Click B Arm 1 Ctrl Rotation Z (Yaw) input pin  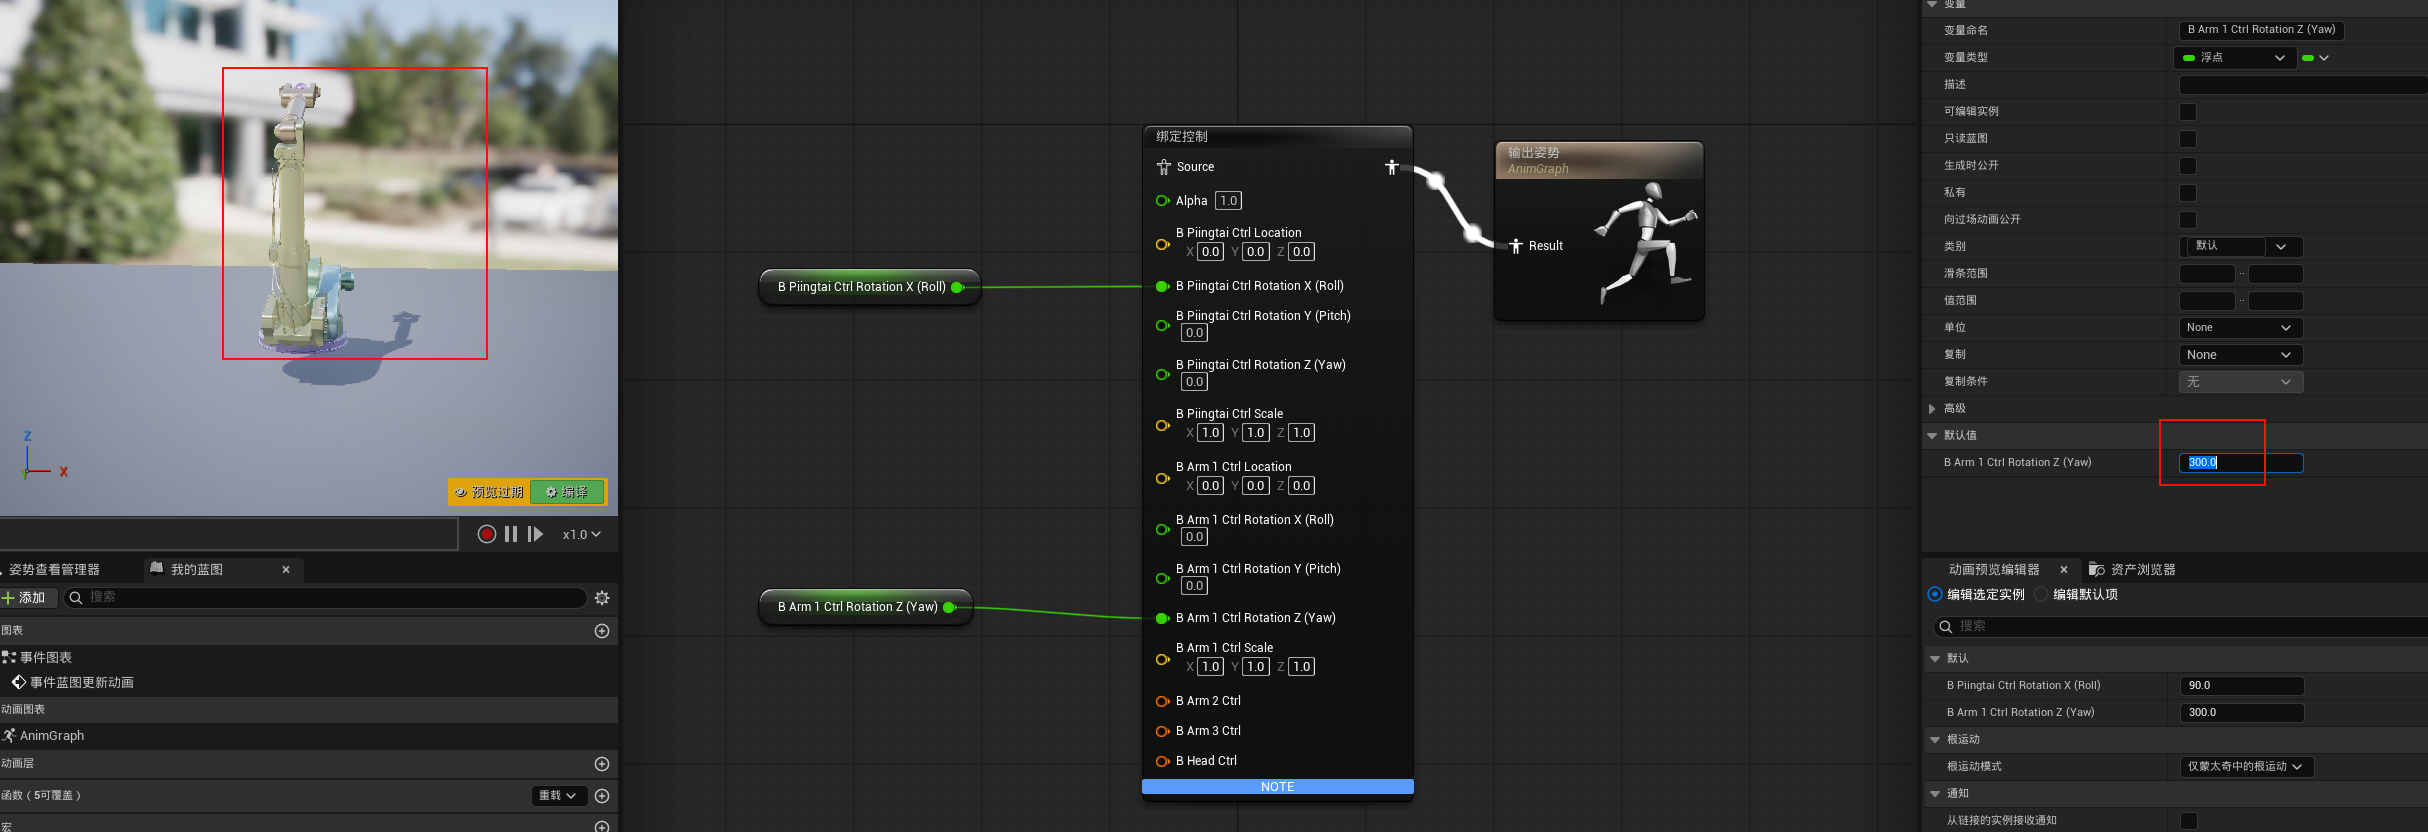[x=1162, y=618]
